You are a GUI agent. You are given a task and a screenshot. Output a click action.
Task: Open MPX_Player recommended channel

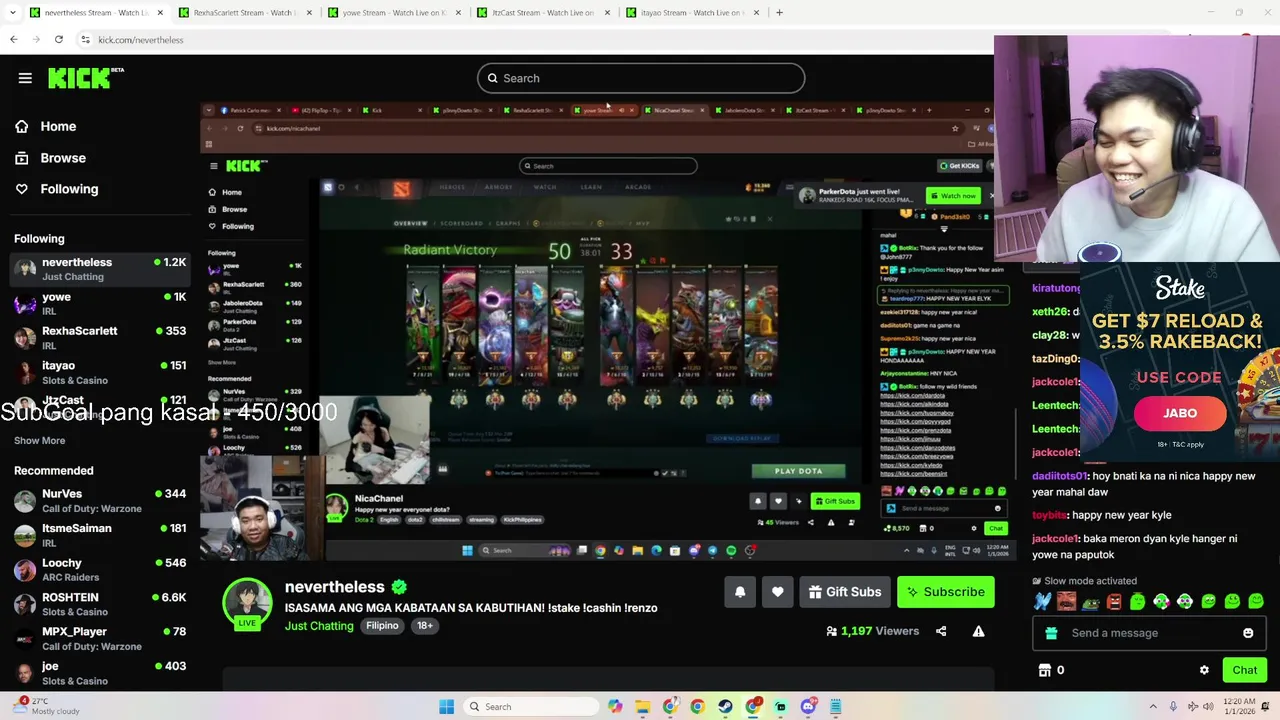[x=100, y=639]
